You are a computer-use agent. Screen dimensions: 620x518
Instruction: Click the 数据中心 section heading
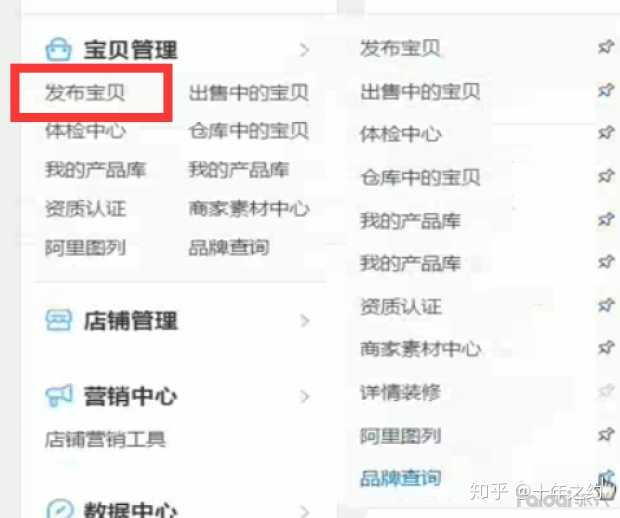tap(130, 510)
